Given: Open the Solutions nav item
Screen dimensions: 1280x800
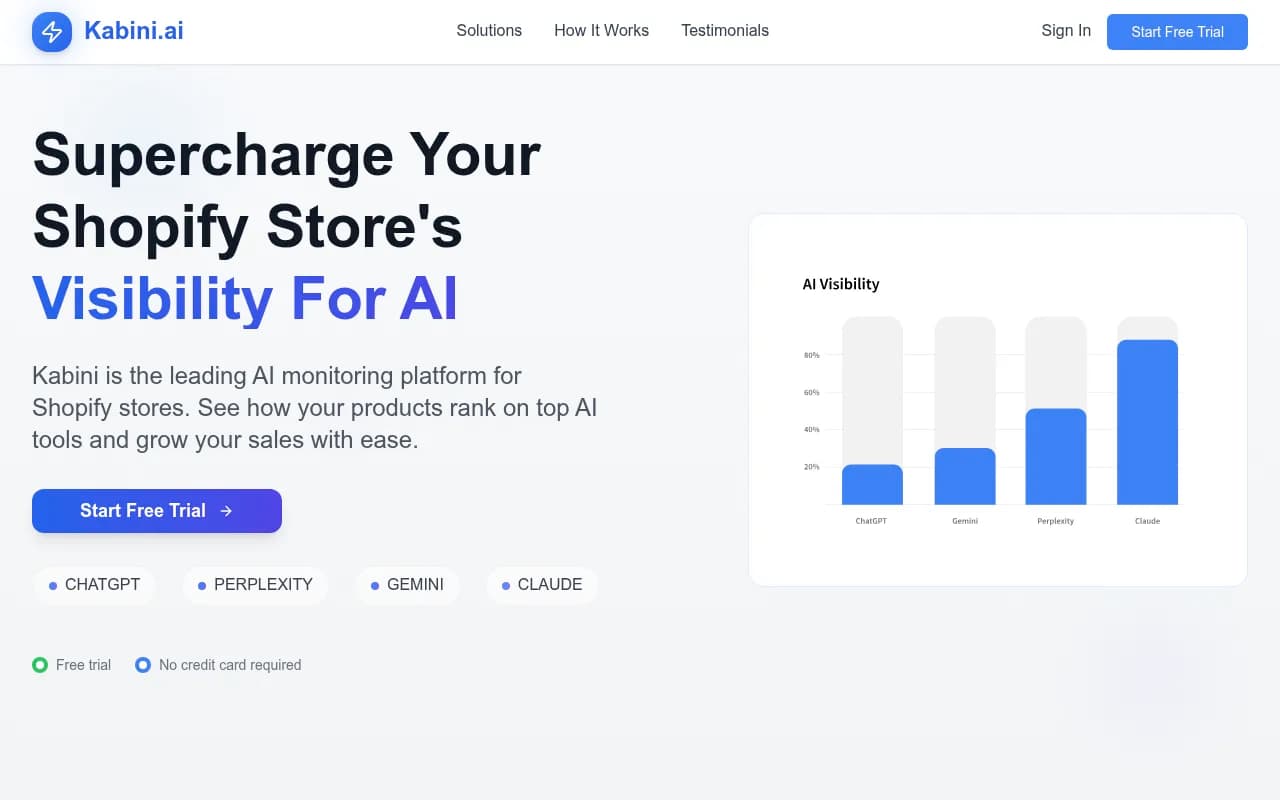Looking at the screenshot, I should [489, 31].
